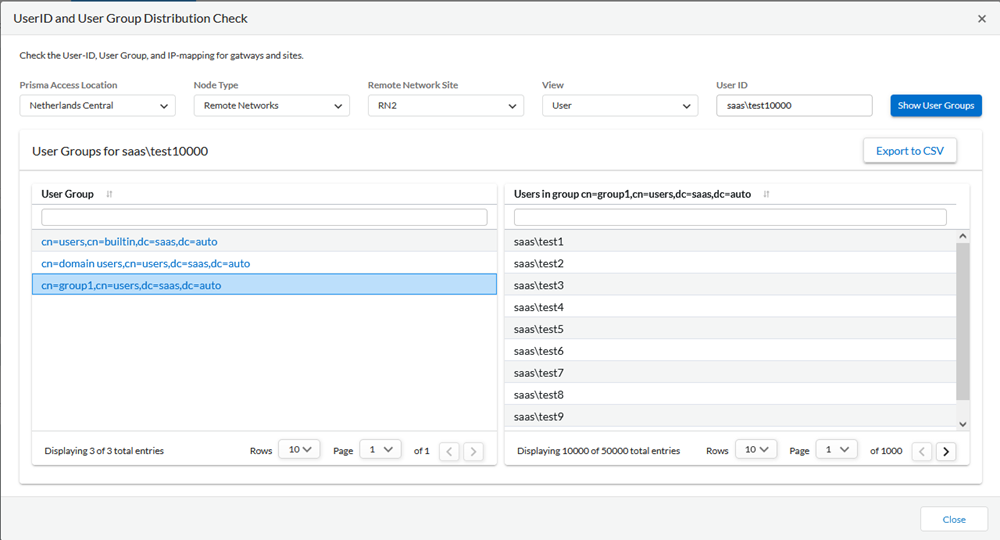Go to previous page of users list
The width and height of the screenshot is (1000, 540).
coord(922,451)
